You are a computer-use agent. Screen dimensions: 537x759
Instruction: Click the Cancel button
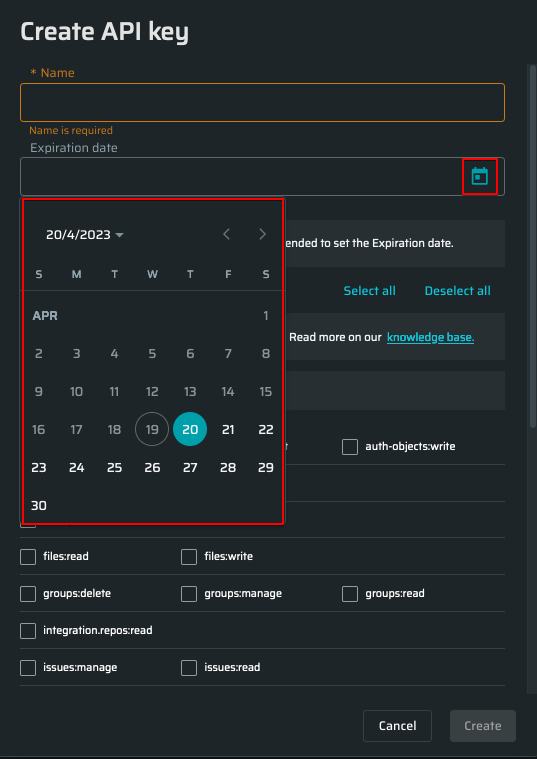coord(398,726)
